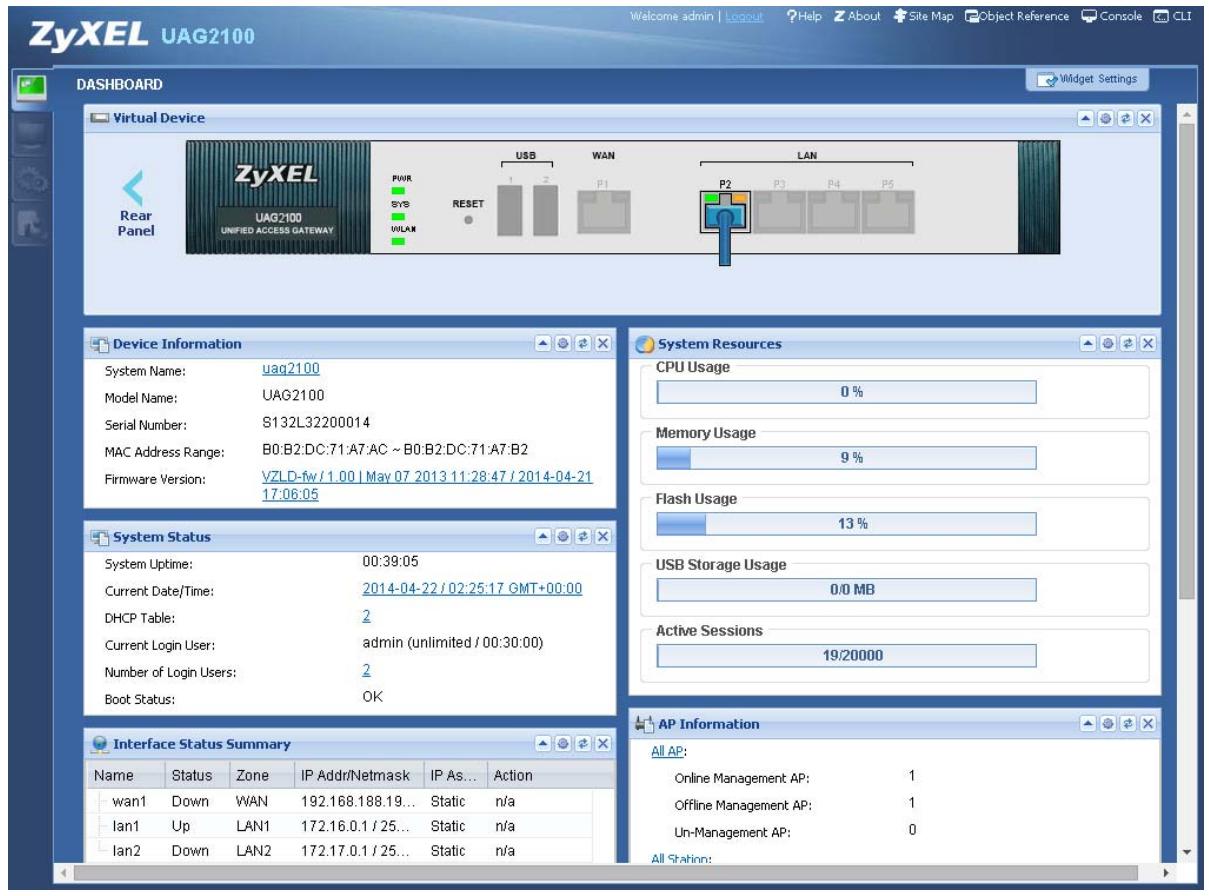Sort by the Status column header
Image resolution: width=1209 pixels, height=896 pixels.
[x=197, y=775]
